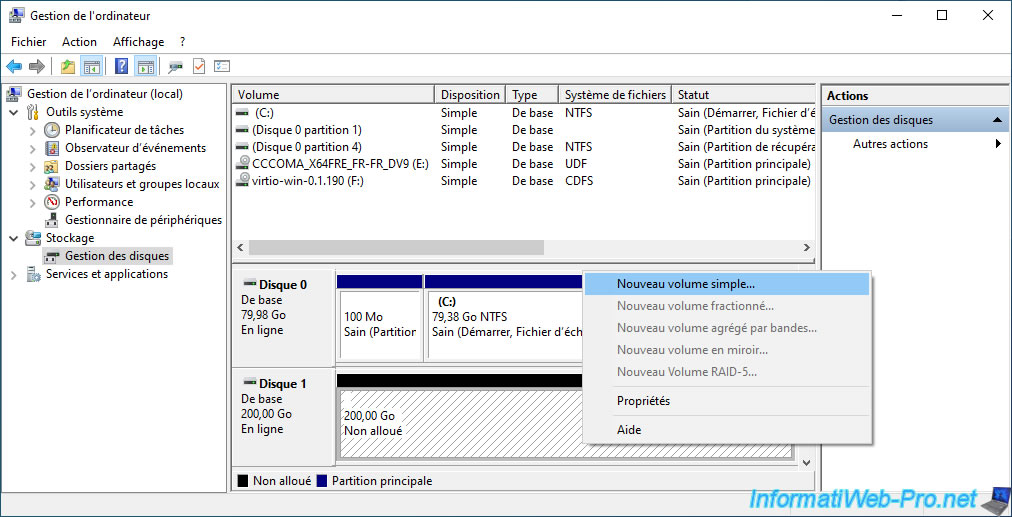The width and height of the screenshot is (1012, 517).
Task: Click the Performance gauge icon
Action: tap(52, 202)
